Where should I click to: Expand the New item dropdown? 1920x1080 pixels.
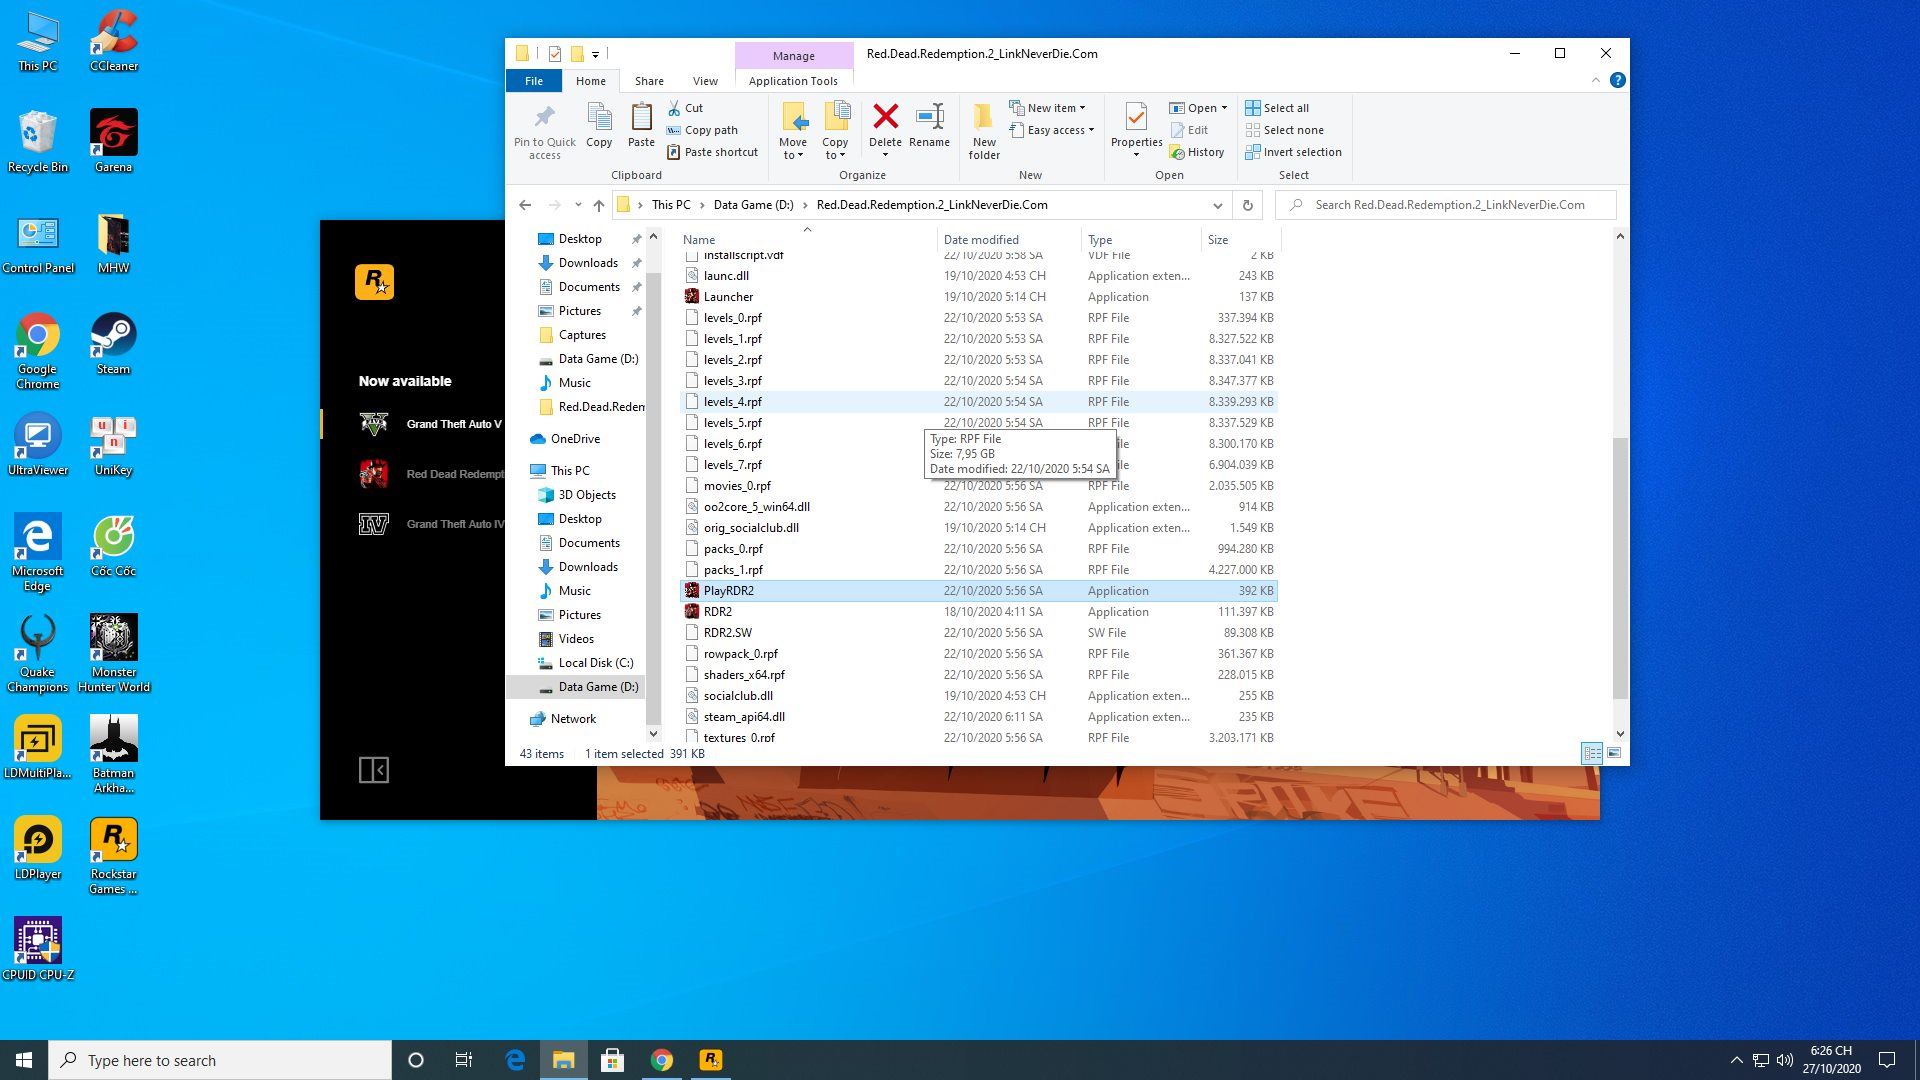point(1047,108)
